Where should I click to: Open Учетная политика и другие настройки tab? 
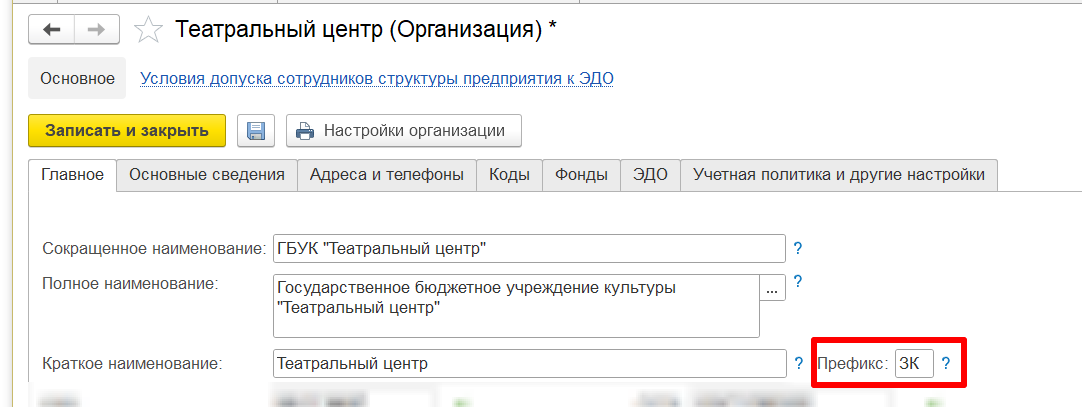pyautogui.click(x=838, y=175)
